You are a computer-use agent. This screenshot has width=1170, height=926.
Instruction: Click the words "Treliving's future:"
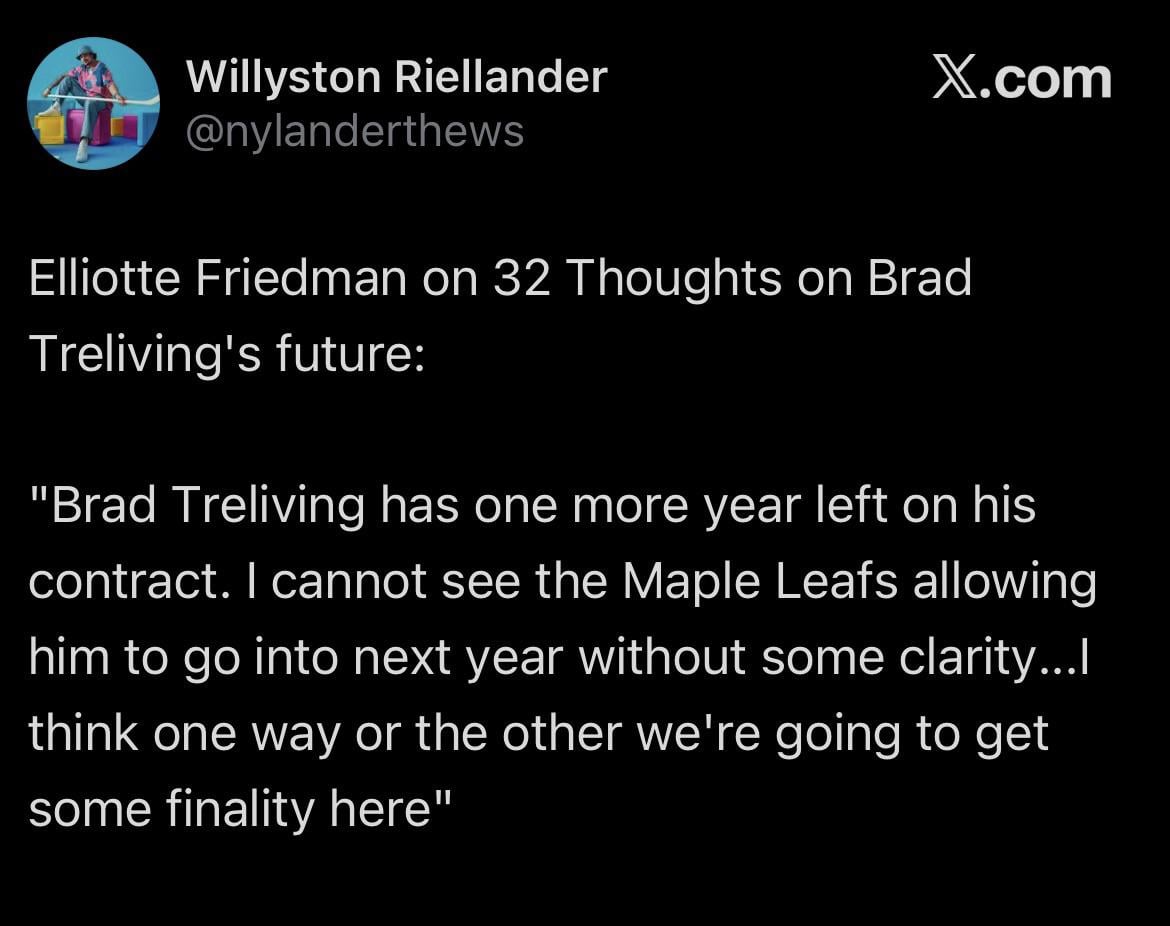click(x=227, y=353)
